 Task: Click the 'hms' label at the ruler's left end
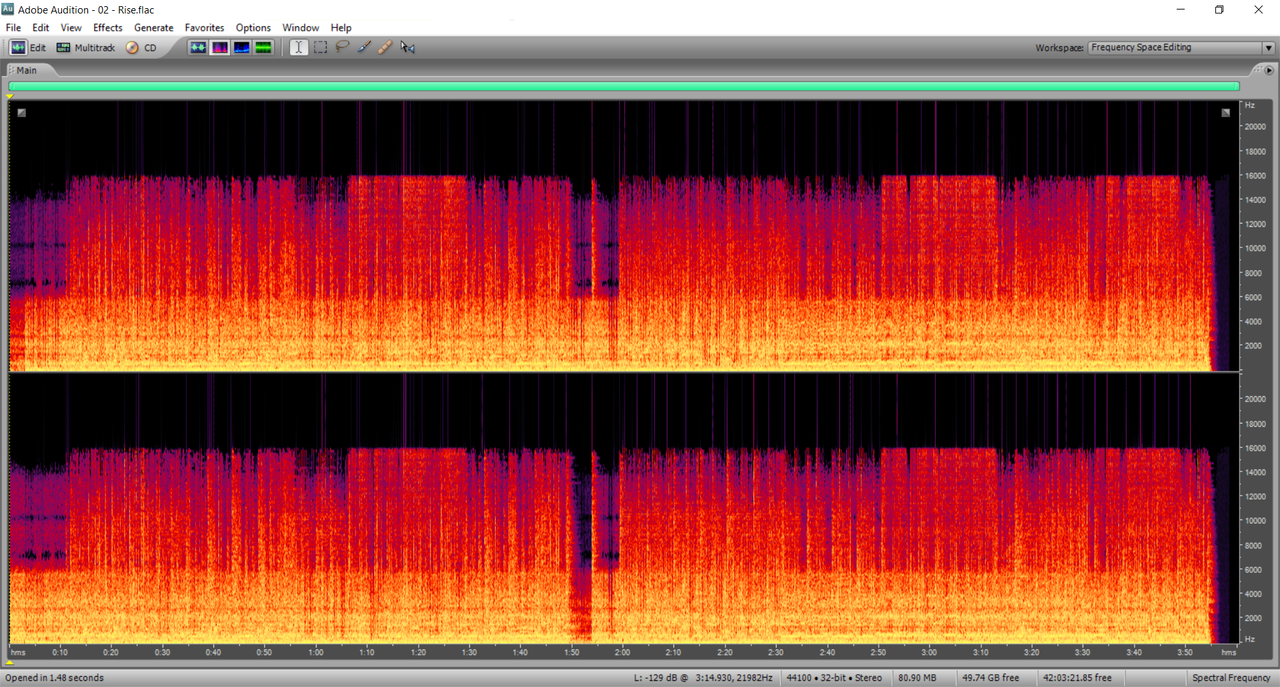pyautogui.click(x=19, y=652)
